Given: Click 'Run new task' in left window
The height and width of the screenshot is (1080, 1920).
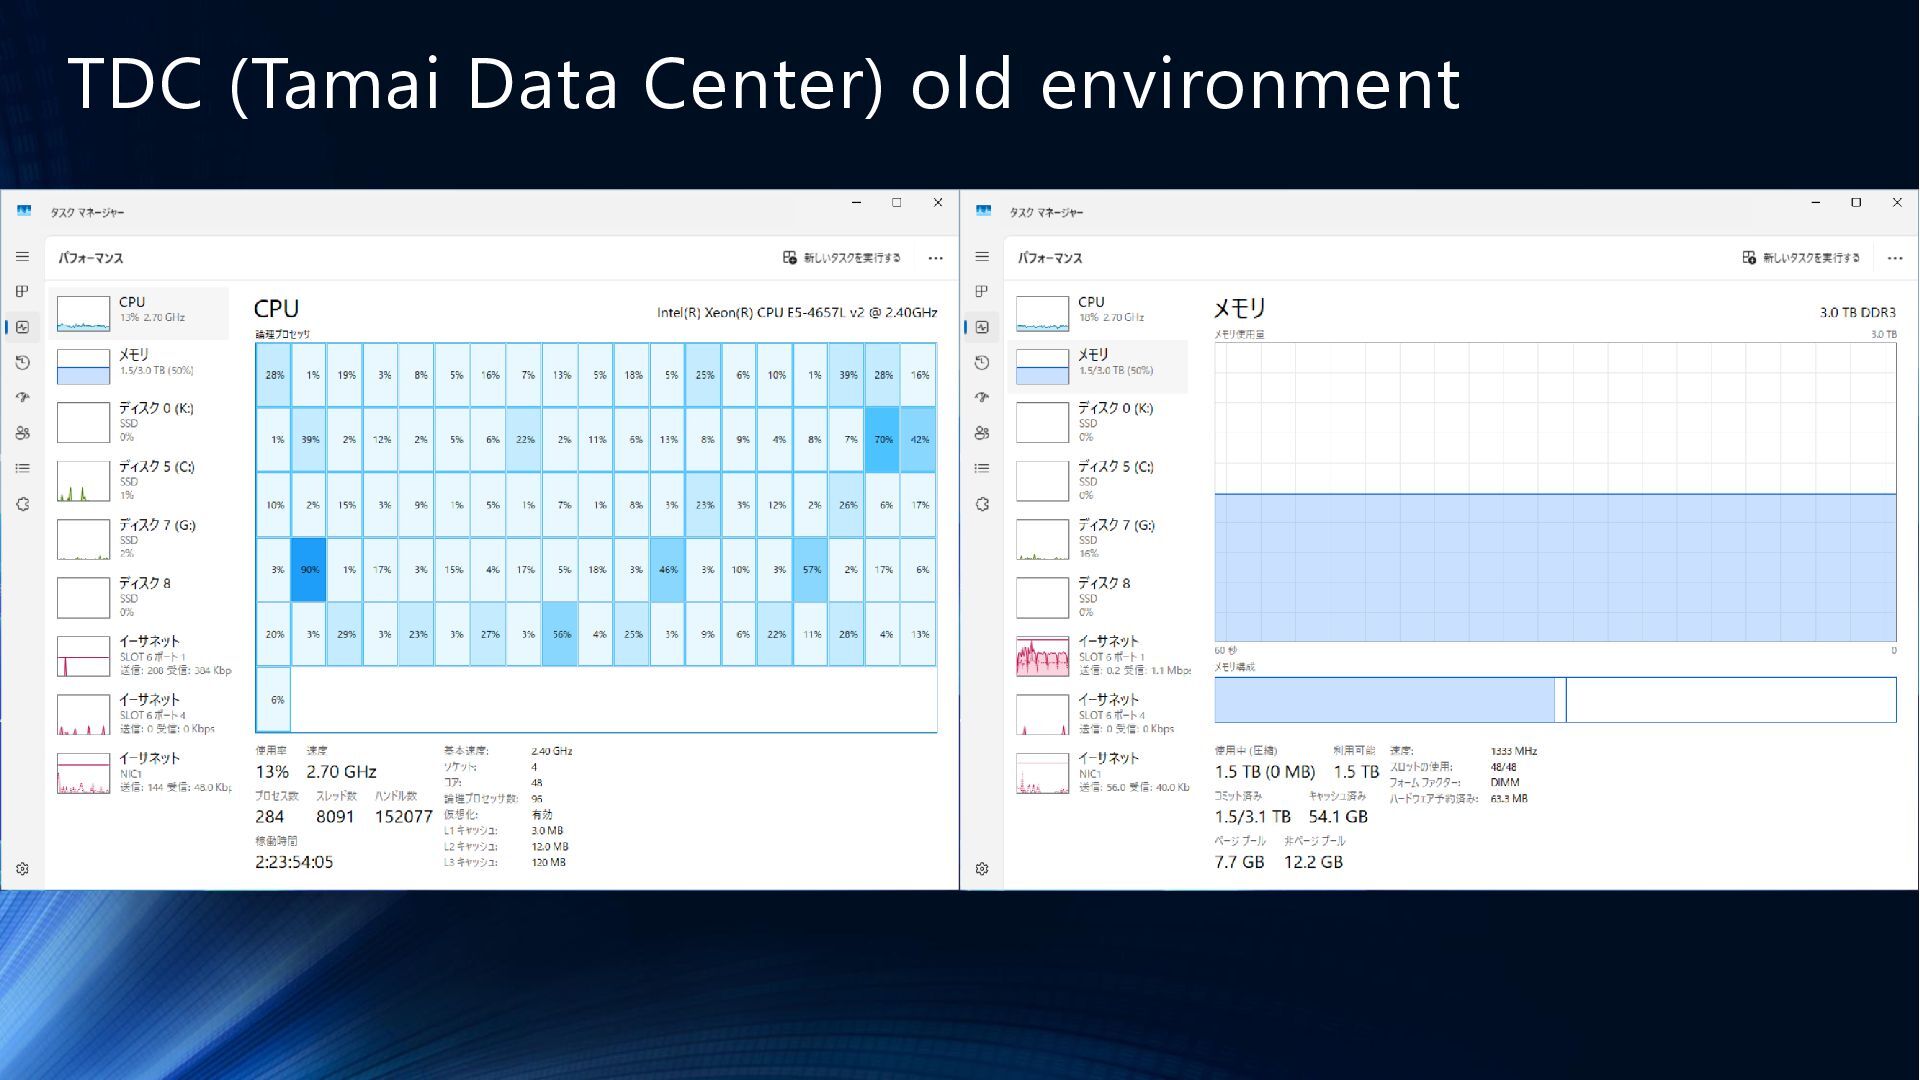Looking at the screenshot, I should [x=841, y=258].
